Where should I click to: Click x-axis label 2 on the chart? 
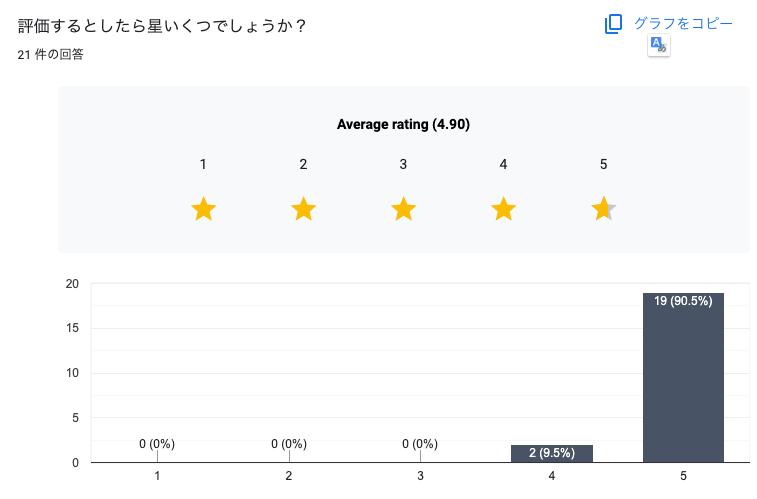click(x=289, y=476)
